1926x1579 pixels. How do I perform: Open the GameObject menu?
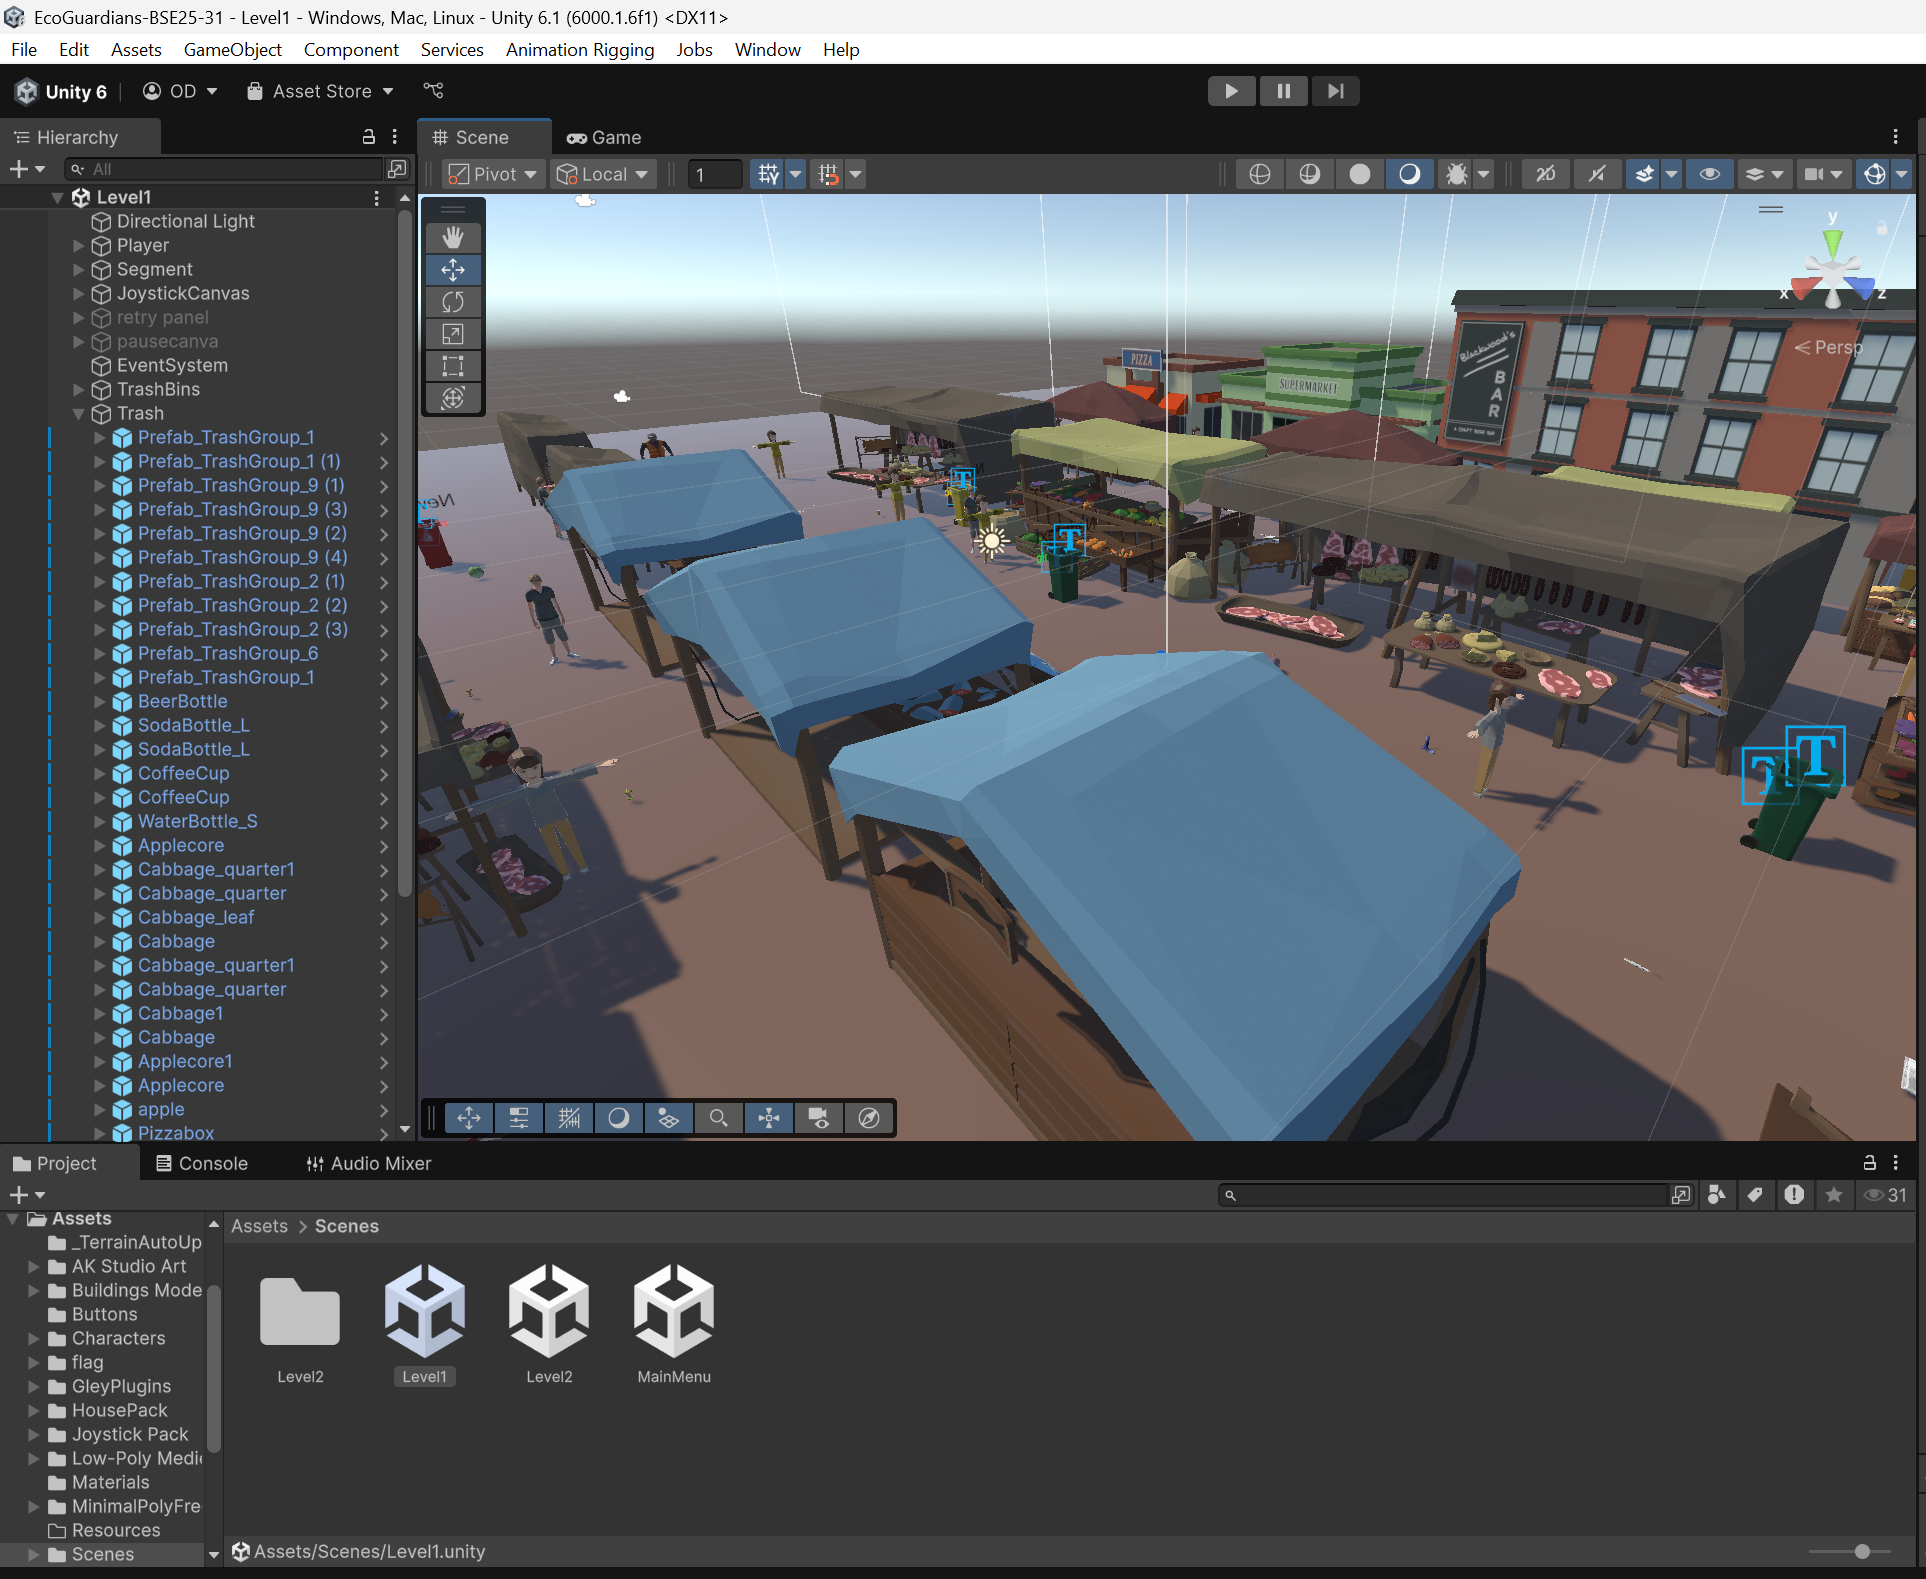click(232, 50)
